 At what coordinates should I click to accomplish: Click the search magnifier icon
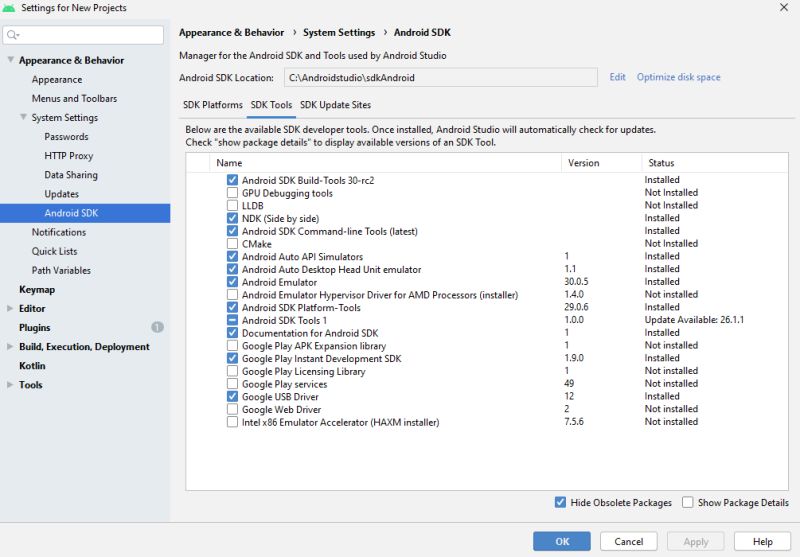coord(12,35)
